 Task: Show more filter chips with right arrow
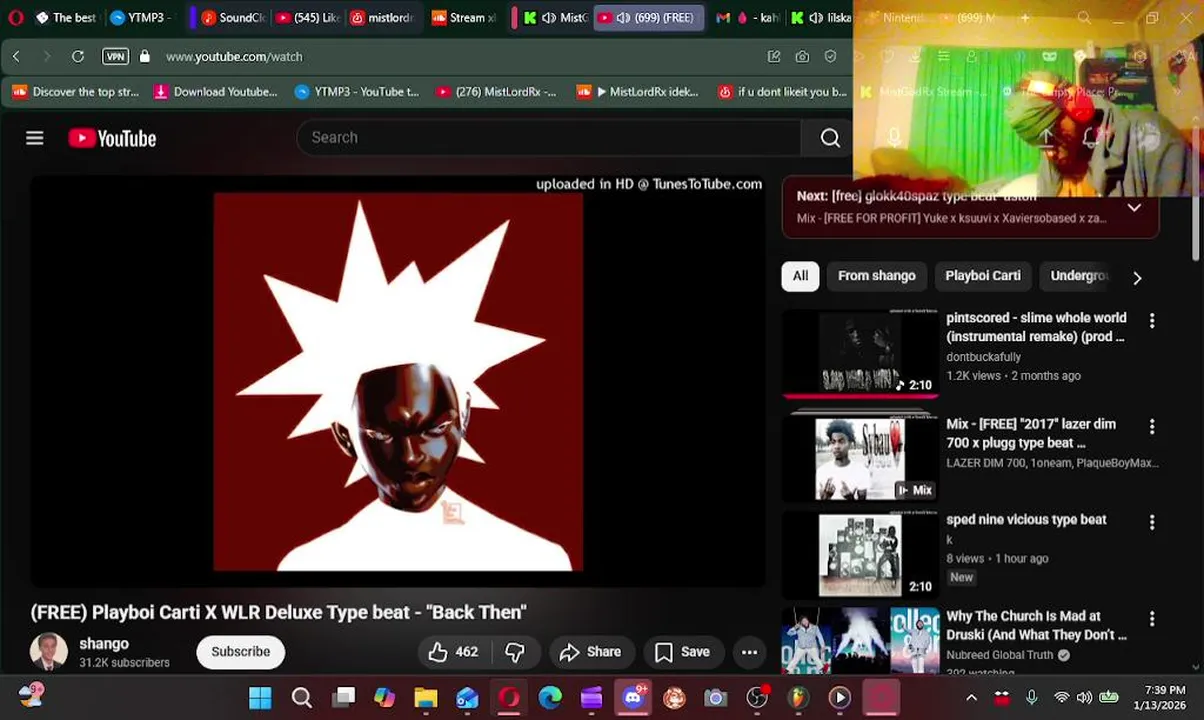[x=1137, y=277]
